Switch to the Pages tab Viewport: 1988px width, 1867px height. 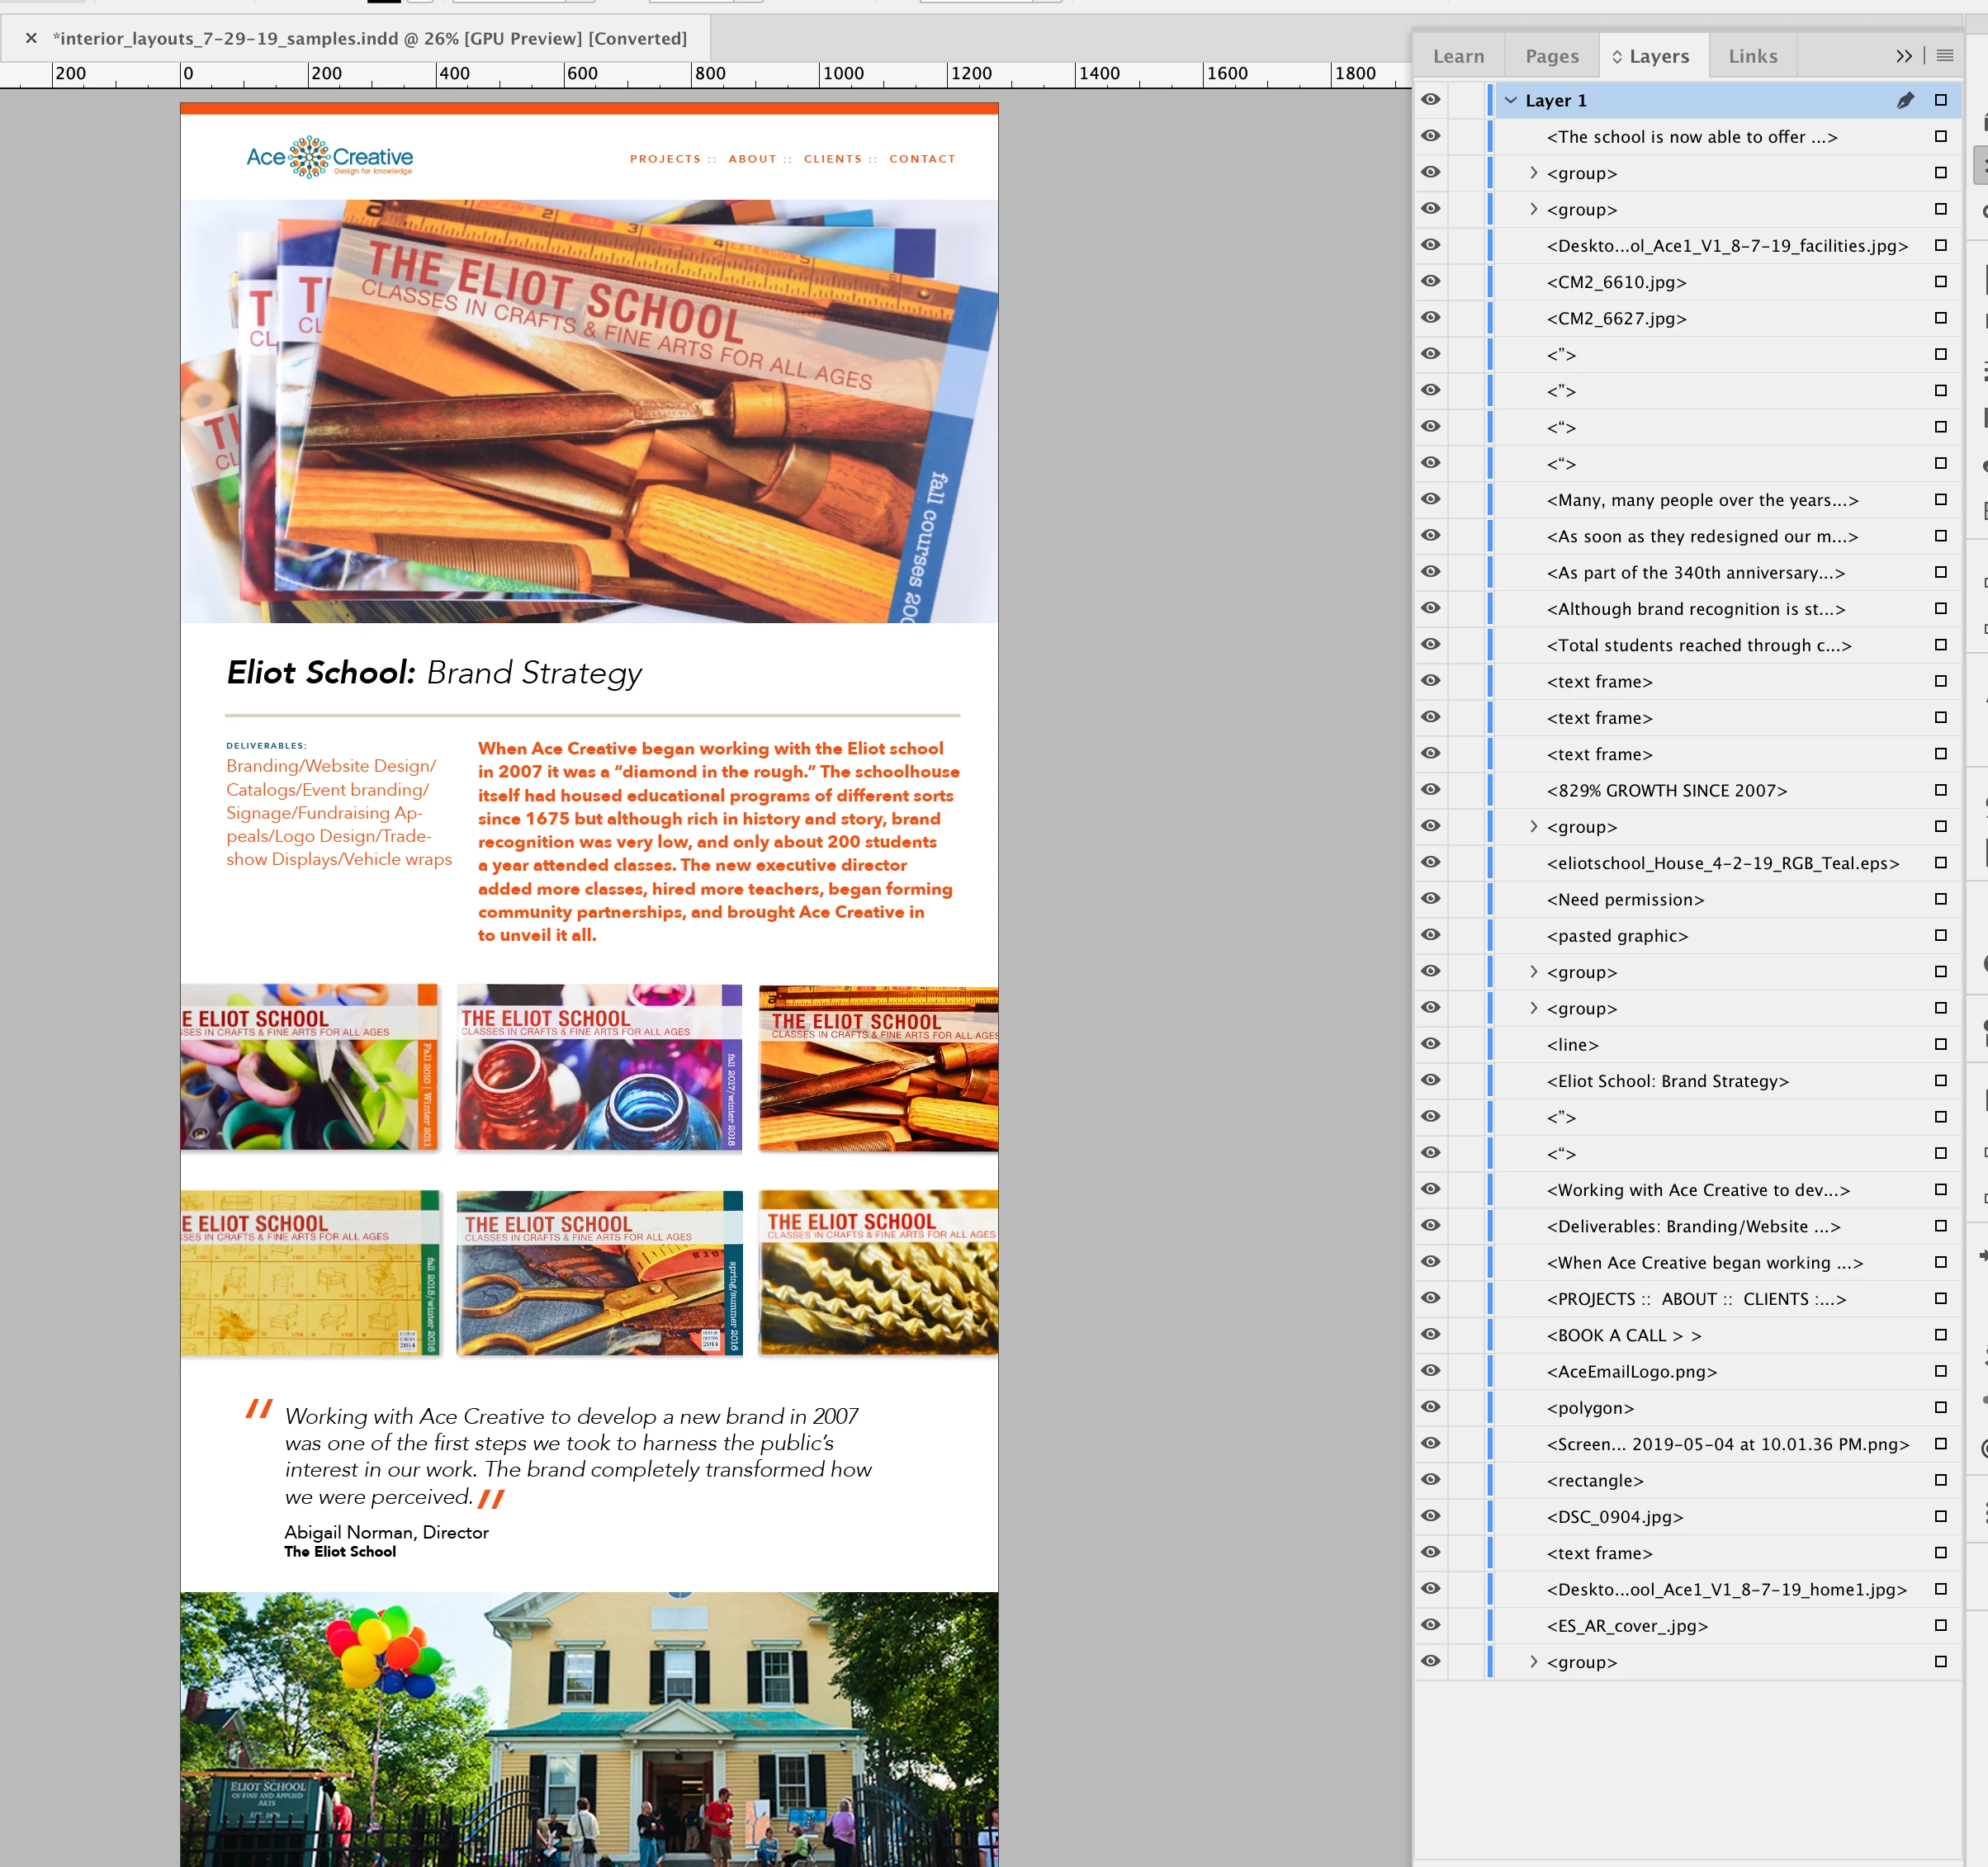[1551, 56]
